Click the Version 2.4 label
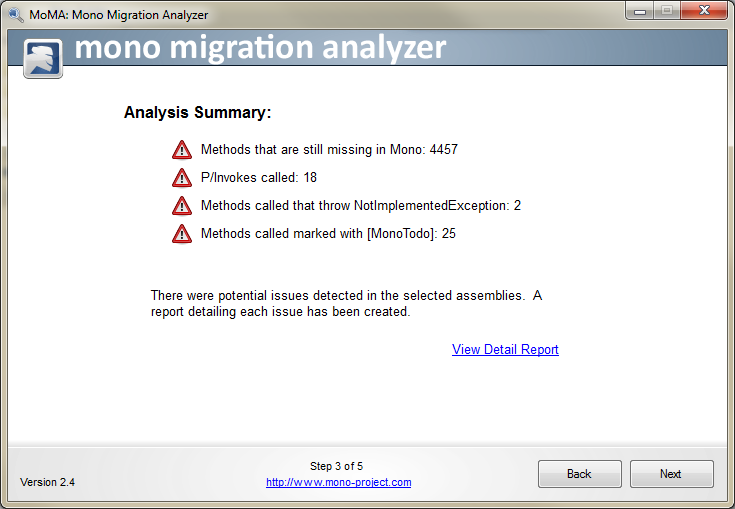This screenshot has width=735, height=509. click(47, 482)
